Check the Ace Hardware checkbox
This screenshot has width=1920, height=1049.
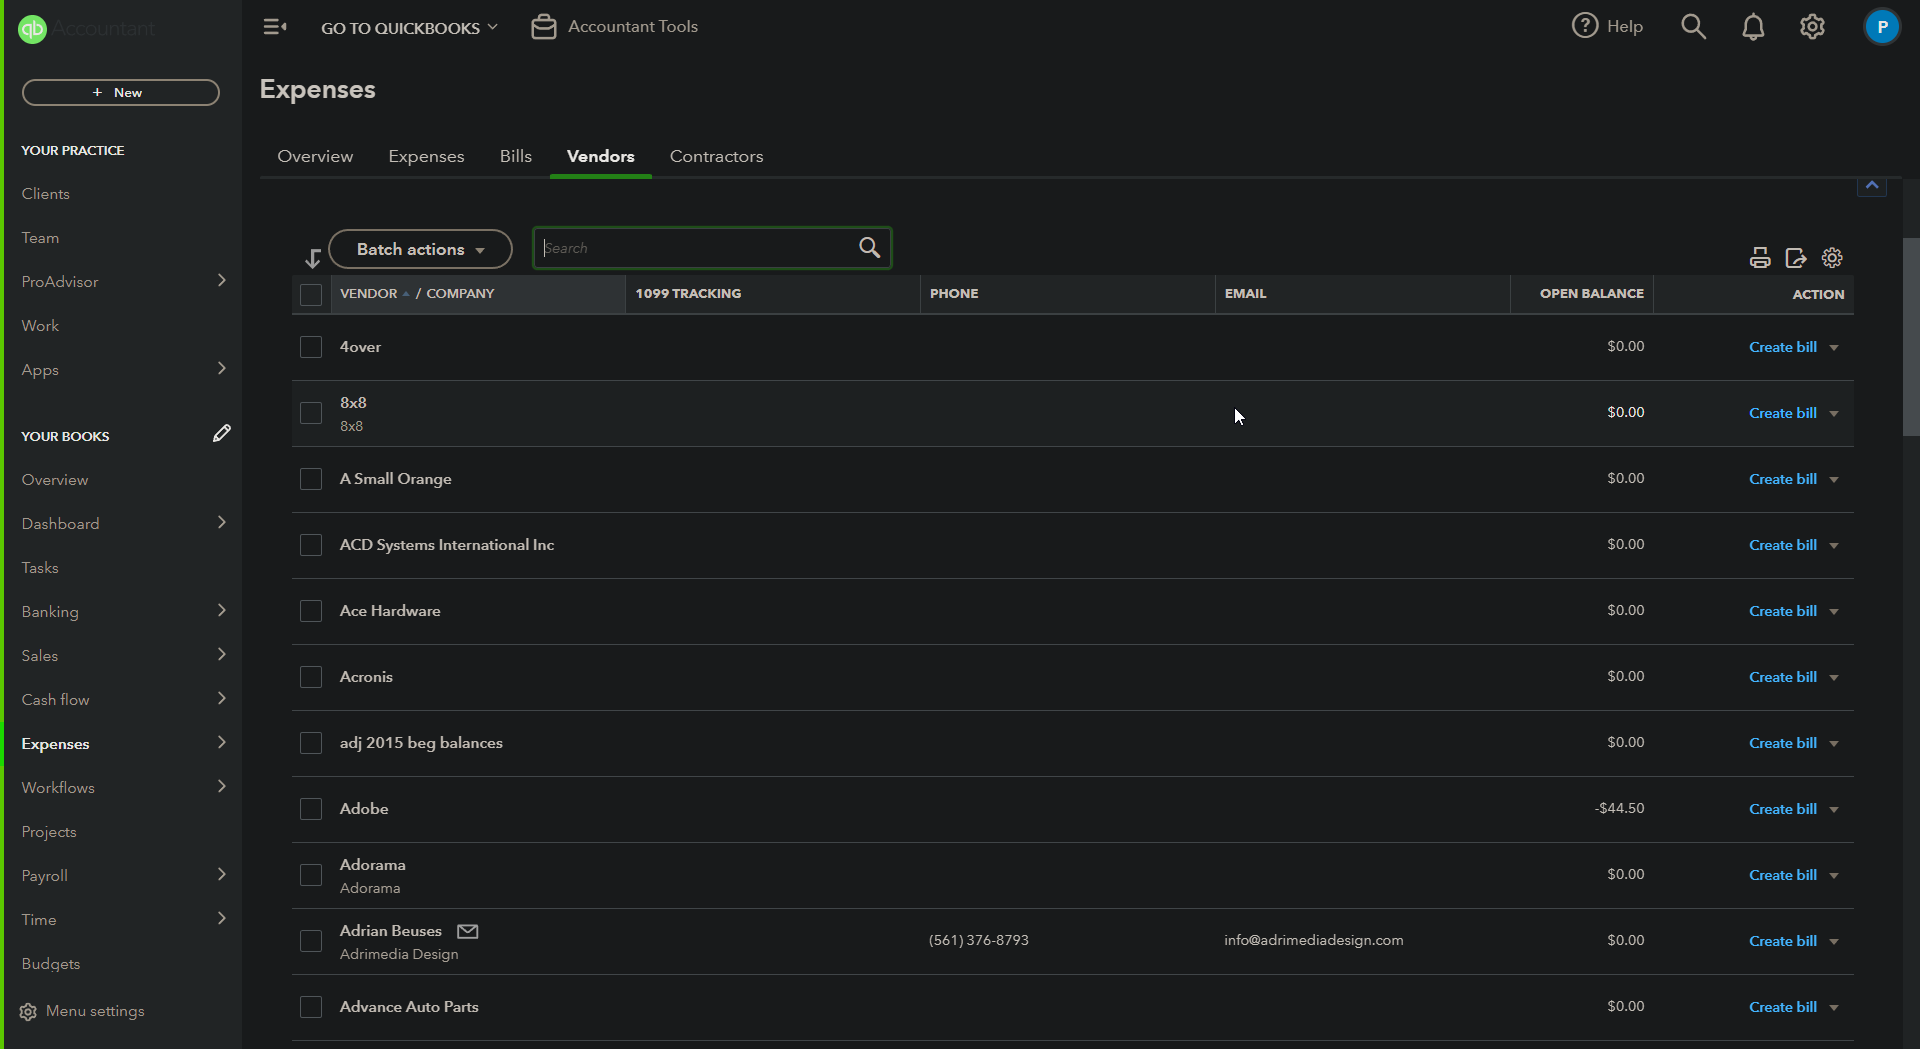click(311, 611)
